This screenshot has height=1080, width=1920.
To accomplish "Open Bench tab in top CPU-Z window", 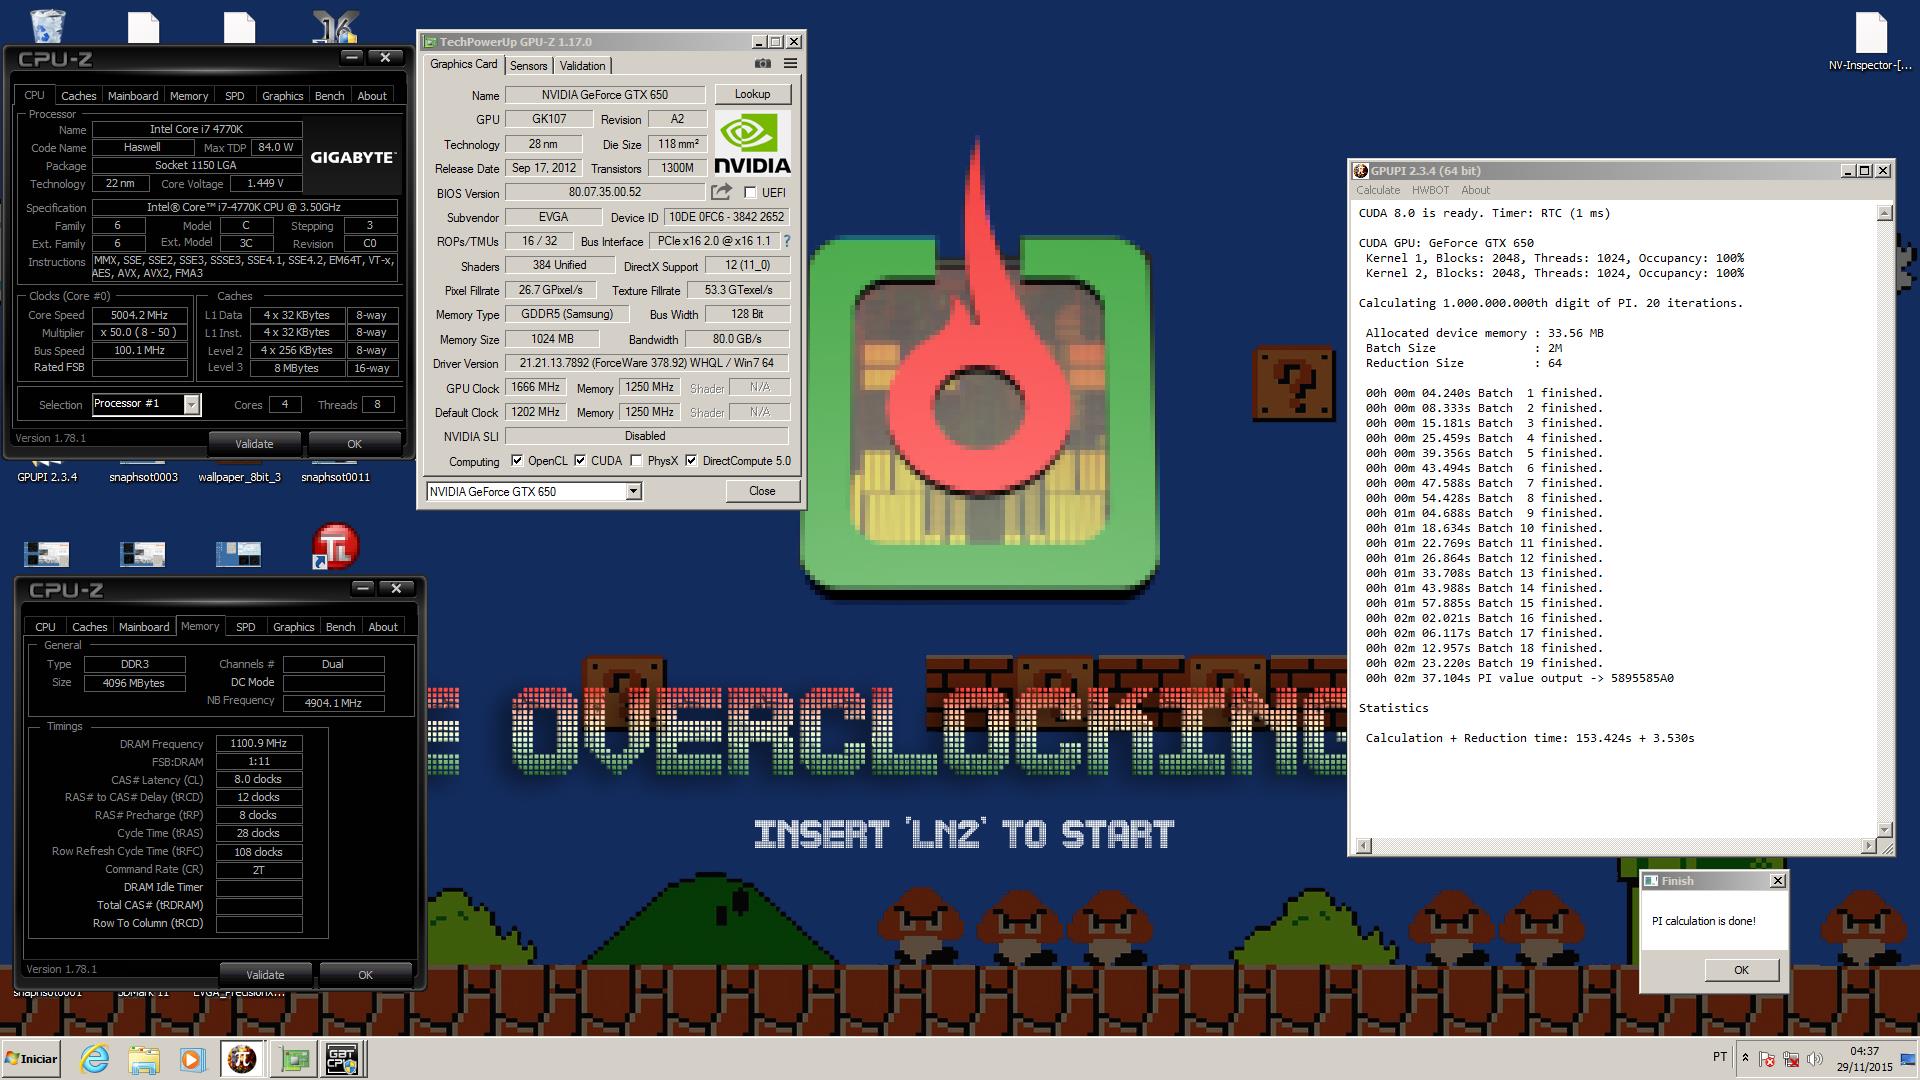I will tap(329, 96).
